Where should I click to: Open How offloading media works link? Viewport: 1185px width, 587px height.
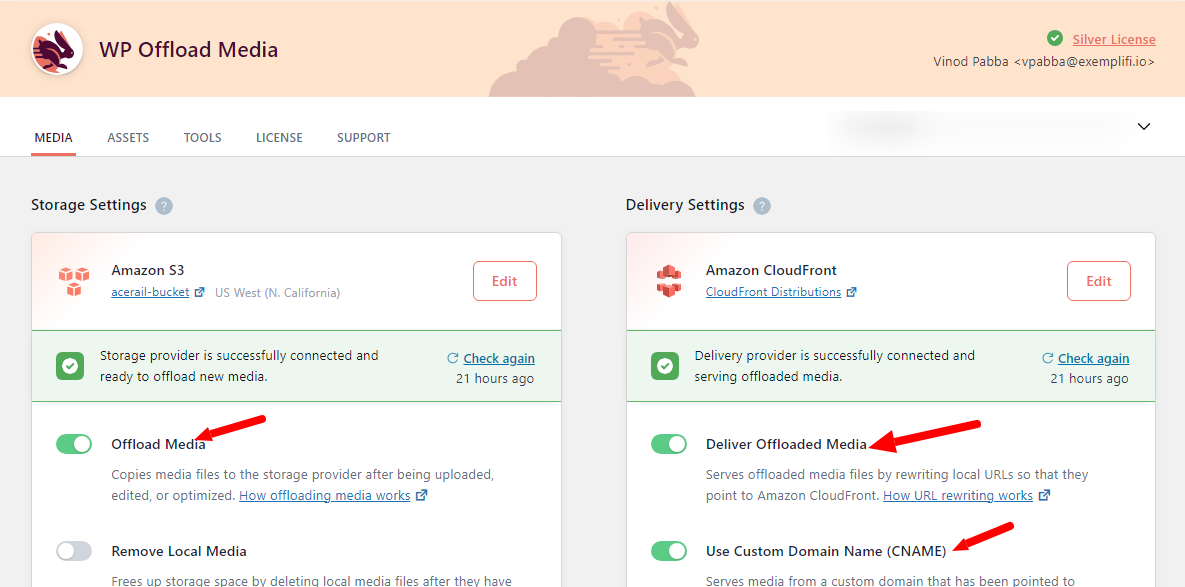(x=325, y=496)
